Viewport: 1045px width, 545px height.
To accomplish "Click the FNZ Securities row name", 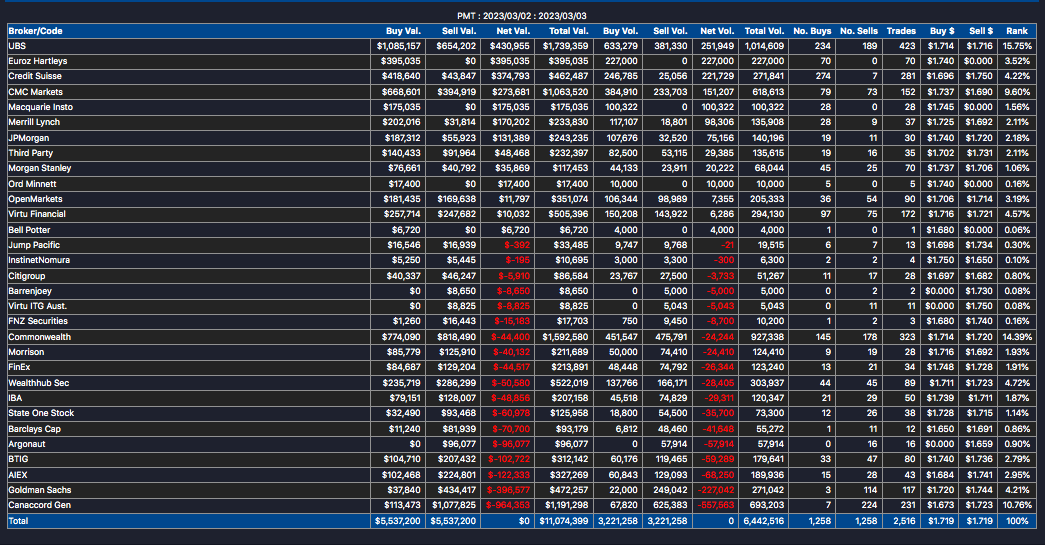I will (x=38, y=320).
